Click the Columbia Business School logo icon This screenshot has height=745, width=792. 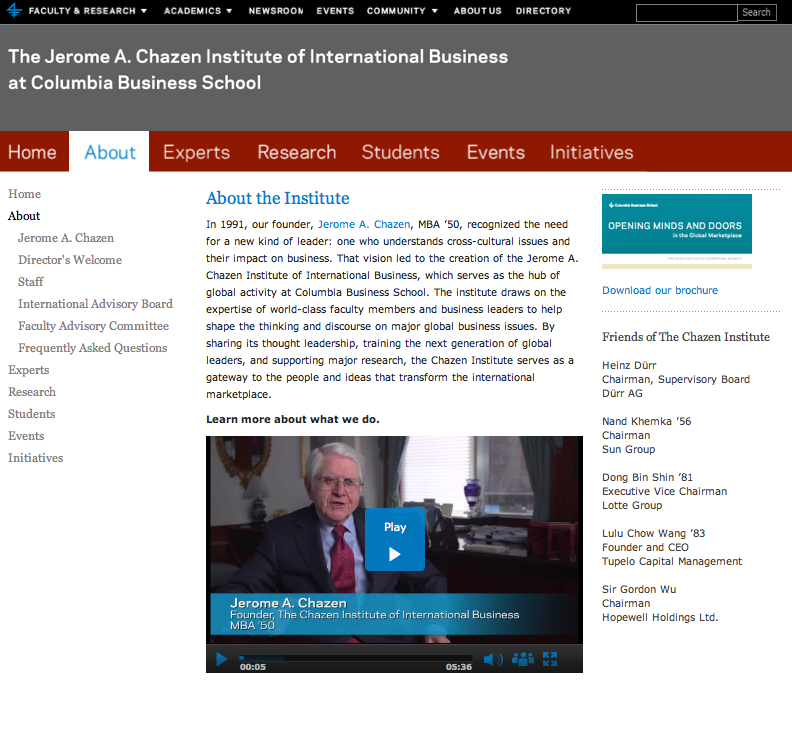click(14, 11)
